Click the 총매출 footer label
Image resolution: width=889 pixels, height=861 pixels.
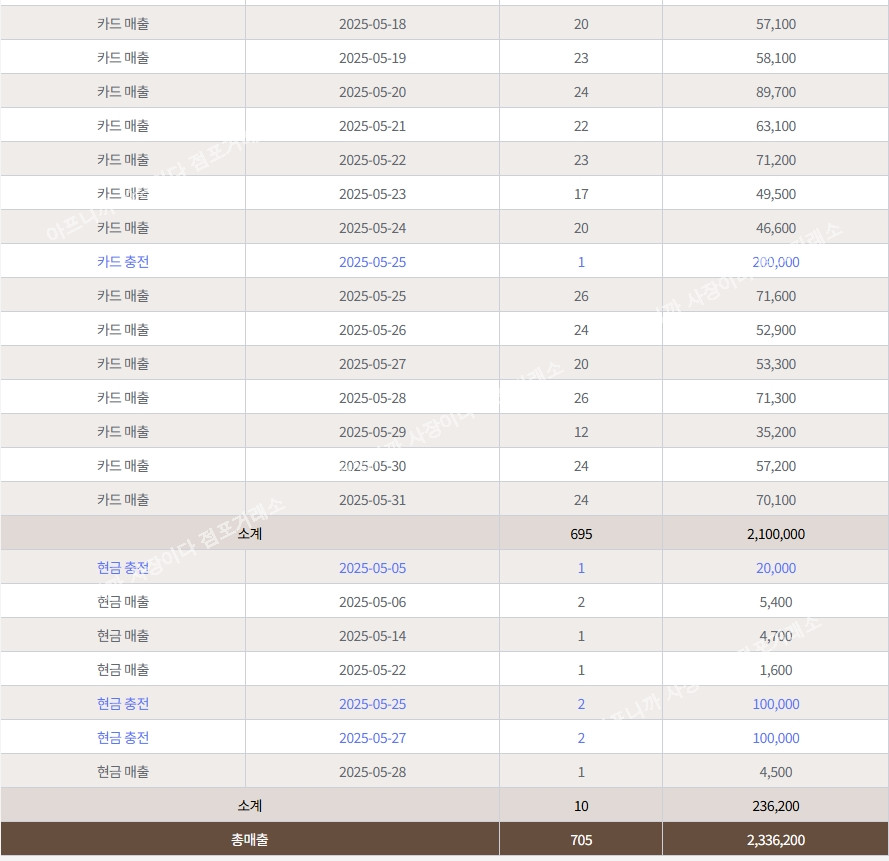(x=249, y=840)
